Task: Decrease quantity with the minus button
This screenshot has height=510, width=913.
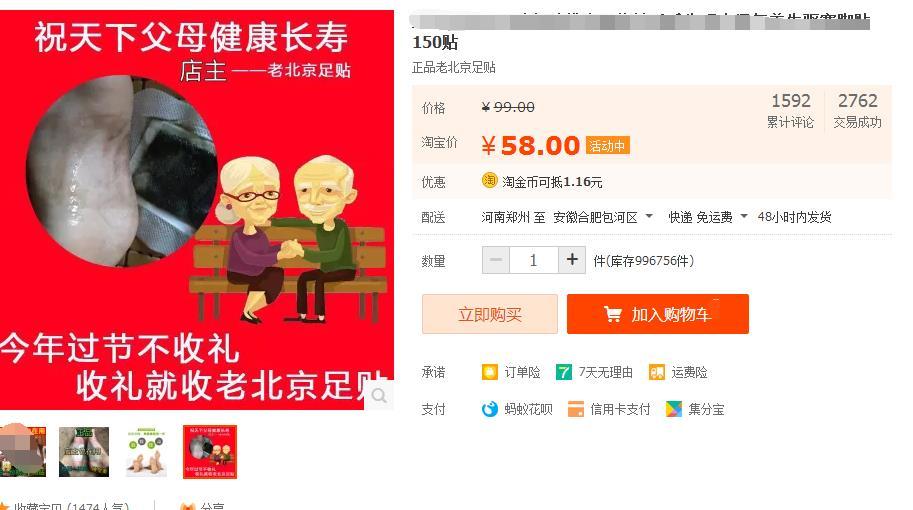Action: [496, 260]
